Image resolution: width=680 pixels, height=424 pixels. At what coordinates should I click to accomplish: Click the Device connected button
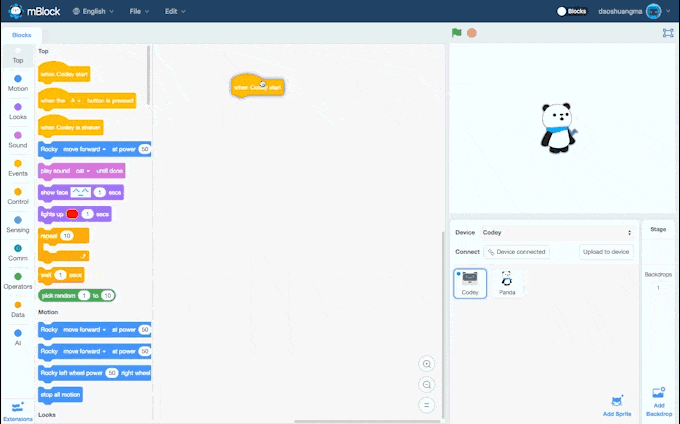[x=516, y=252]
